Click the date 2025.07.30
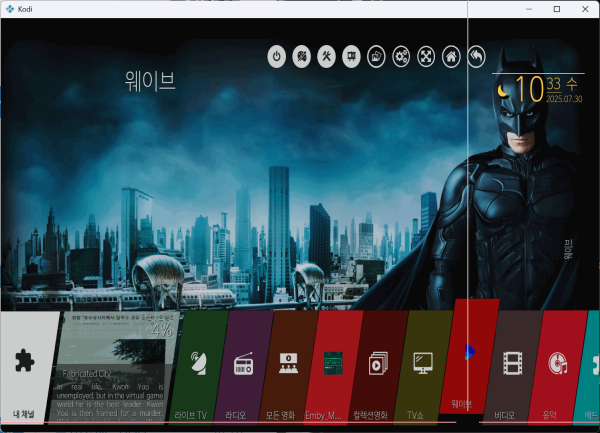This screenshot has height=433, width=600. (x=564, y=99)
